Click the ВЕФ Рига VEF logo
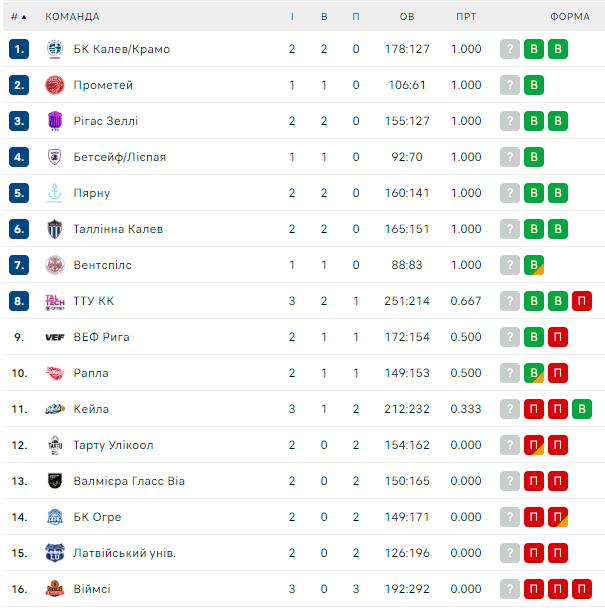 (x=55, y=337)
